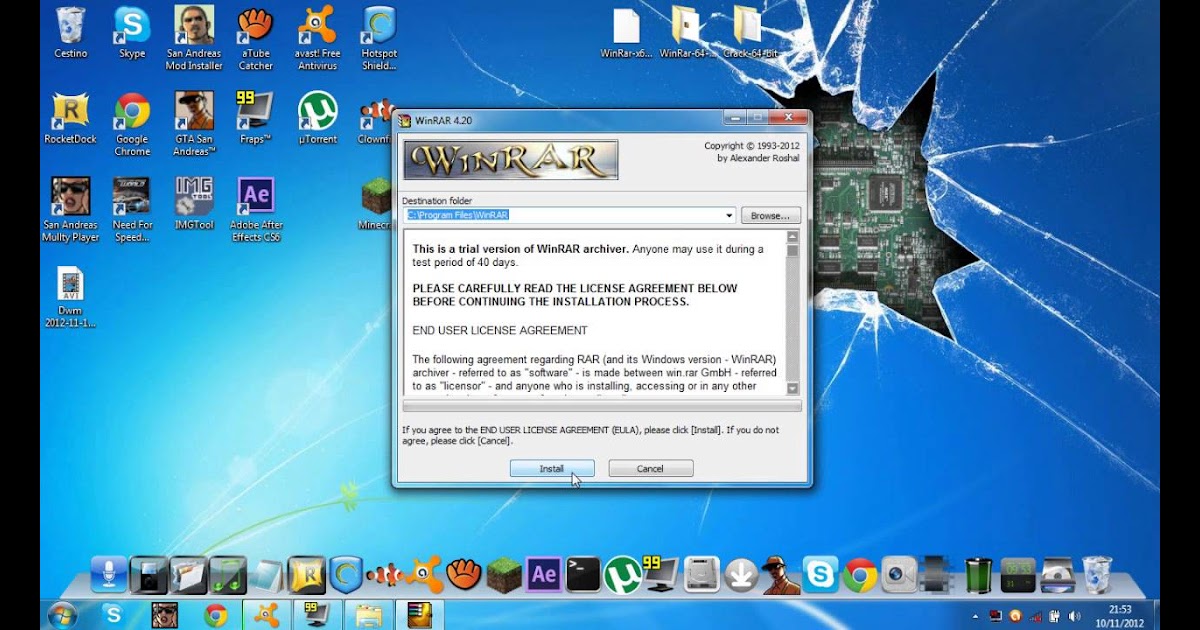This screenshot has height=630, width=1200.
Task: Click the Install button
Action: click(552, 468)
